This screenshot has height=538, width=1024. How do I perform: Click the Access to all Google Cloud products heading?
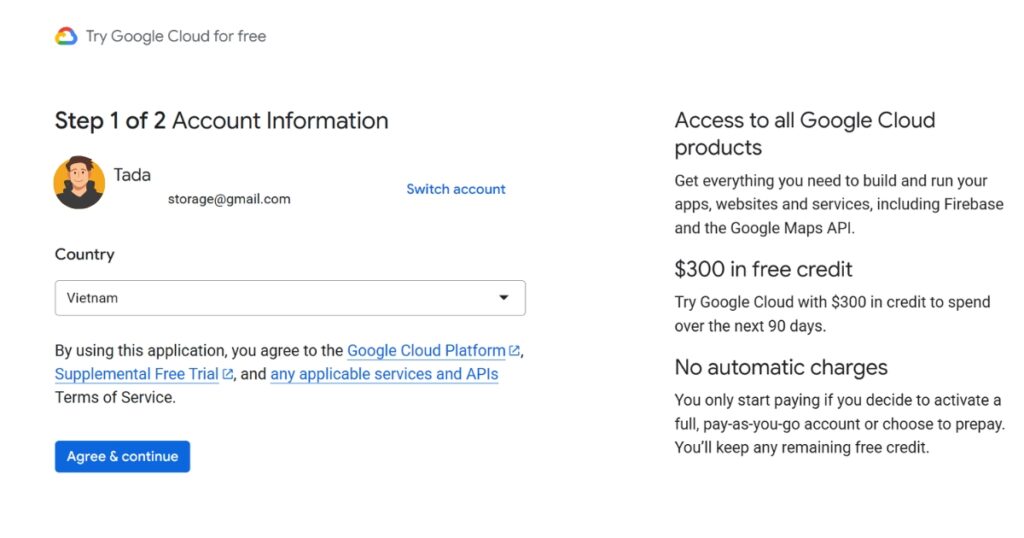804,134
